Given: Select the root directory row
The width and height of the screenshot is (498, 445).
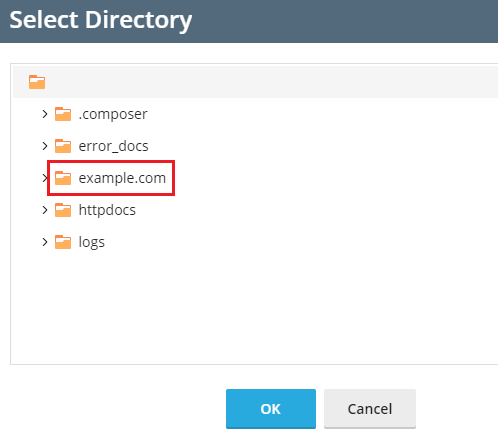Looking at the screenshot, I should (x=255, y=82).
